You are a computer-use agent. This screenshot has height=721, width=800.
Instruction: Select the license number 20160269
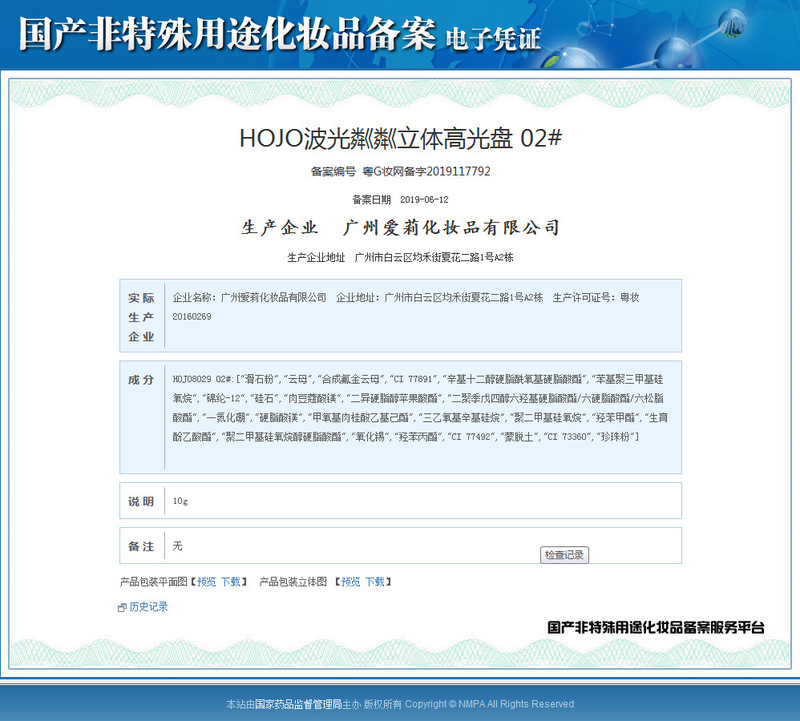[192, 316]
